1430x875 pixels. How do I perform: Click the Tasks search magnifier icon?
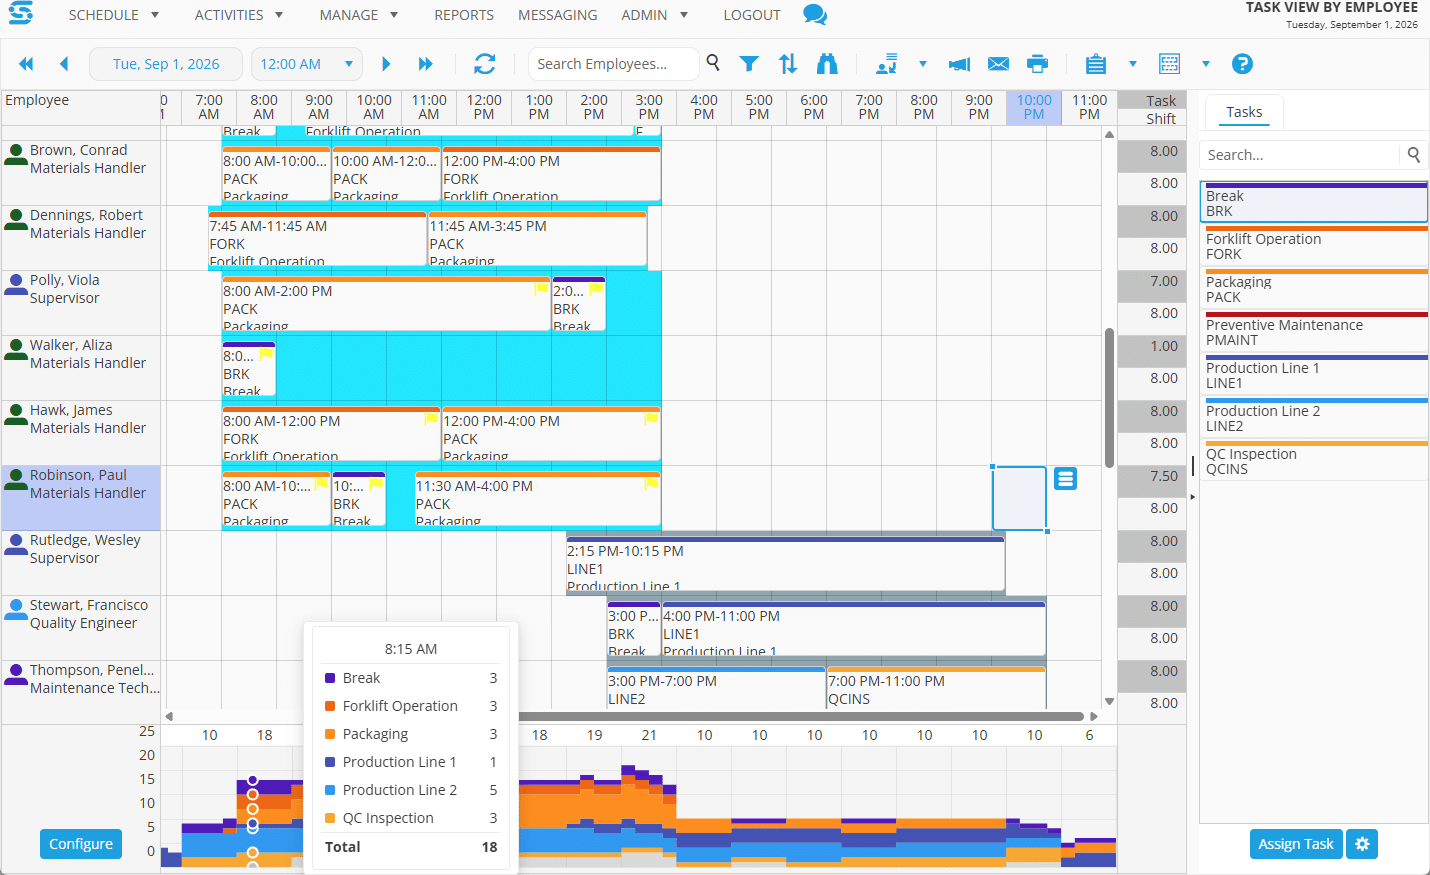(x=1414, y=155)
